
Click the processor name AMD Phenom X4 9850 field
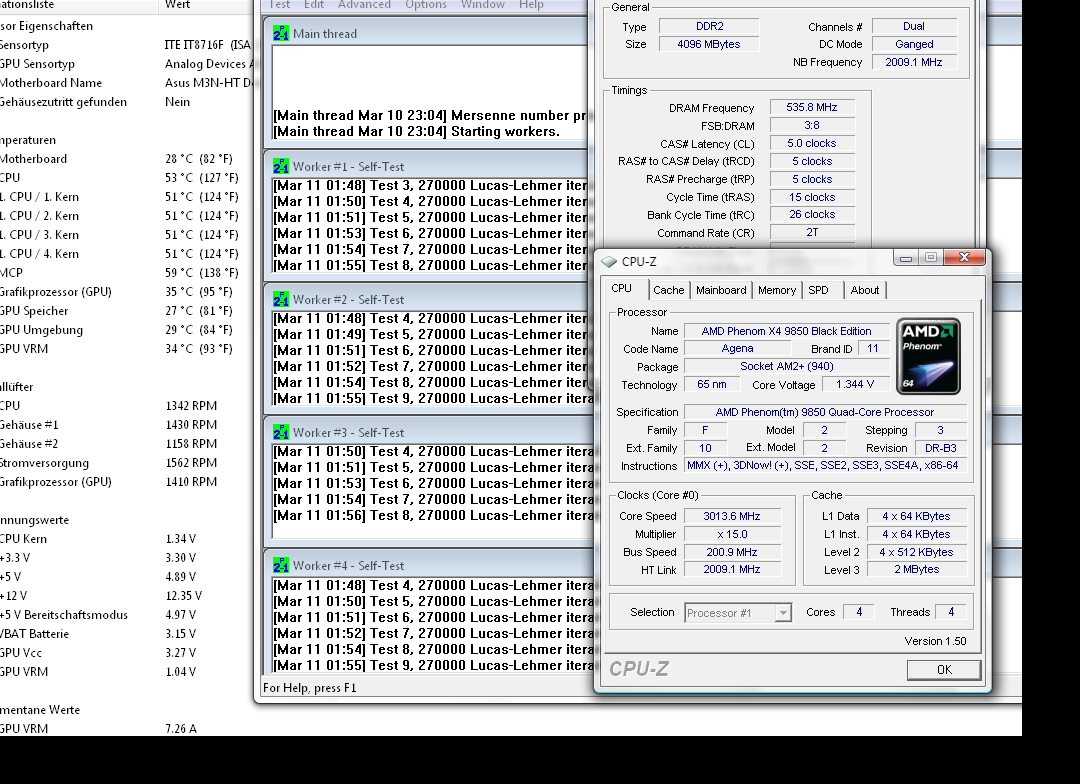(x=786, y=331)
